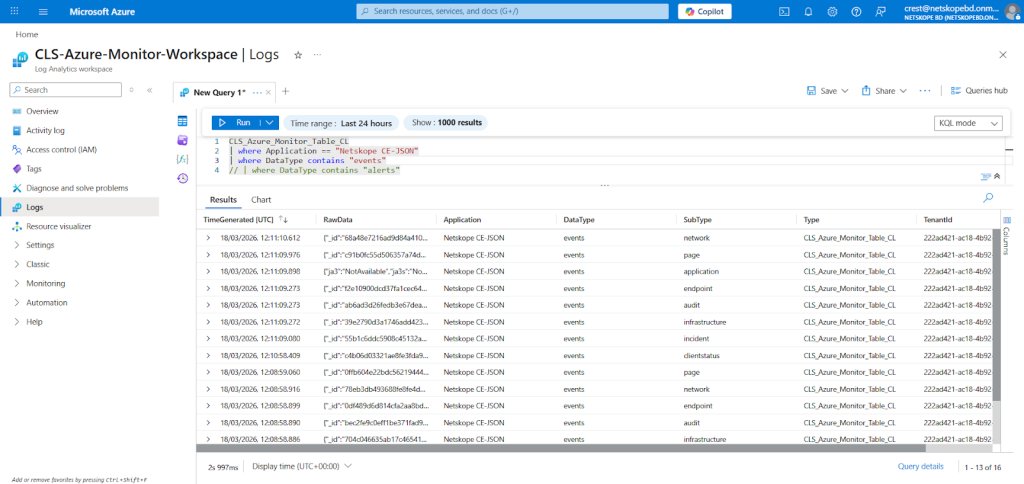Expand the row with SubType incident

click(x=208, y=338)
